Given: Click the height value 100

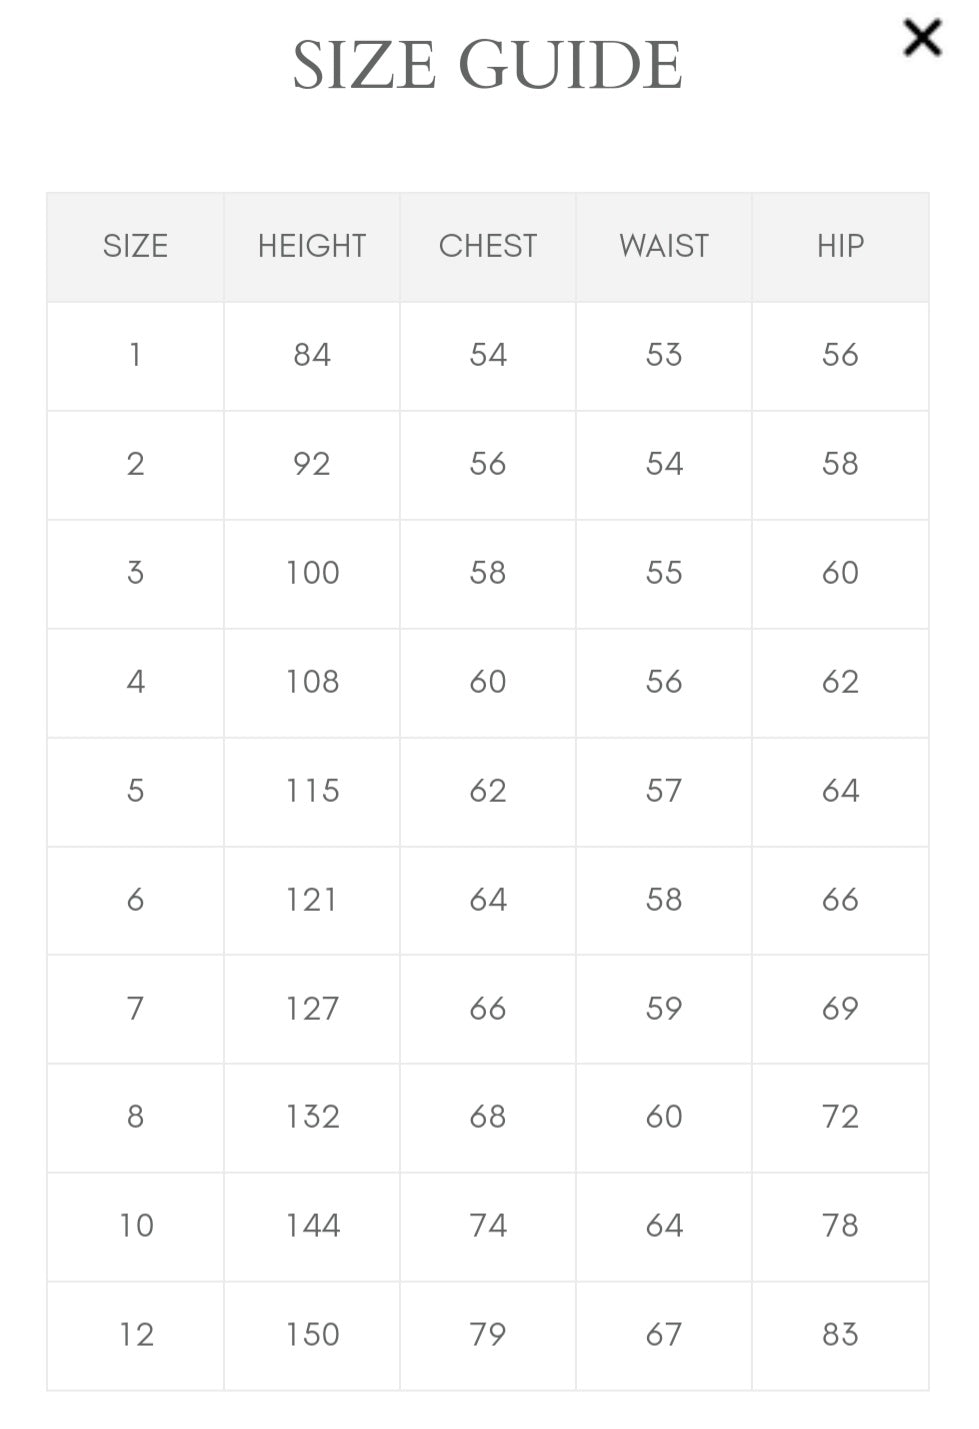Looking at the screenshot, I should (x=312, y=573).
